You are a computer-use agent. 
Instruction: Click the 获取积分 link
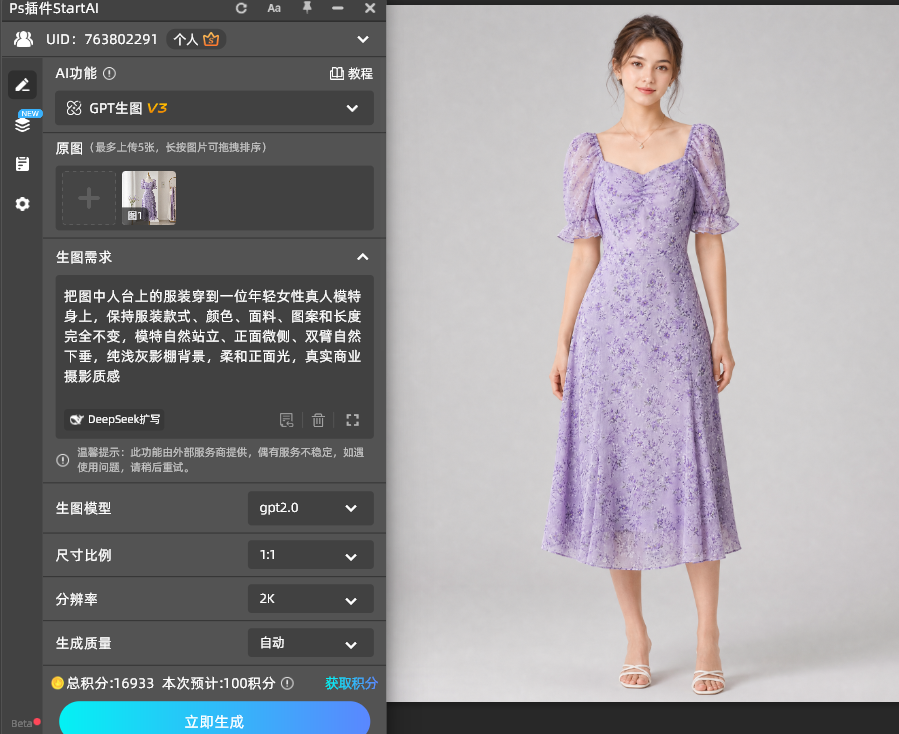pos(351,683)
